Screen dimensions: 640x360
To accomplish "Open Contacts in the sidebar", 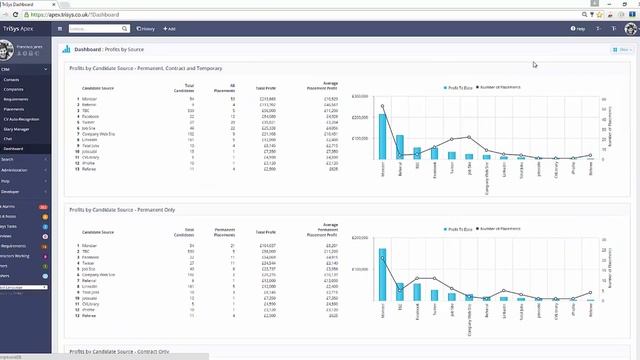I will coord(11,80).
